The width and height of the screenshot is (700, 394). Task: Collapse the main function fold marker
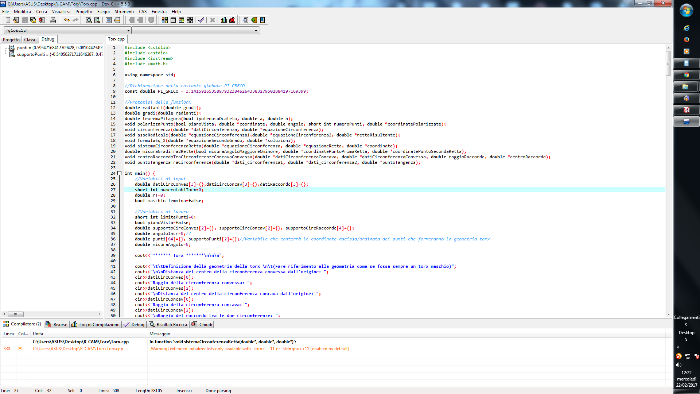(119, 173)
